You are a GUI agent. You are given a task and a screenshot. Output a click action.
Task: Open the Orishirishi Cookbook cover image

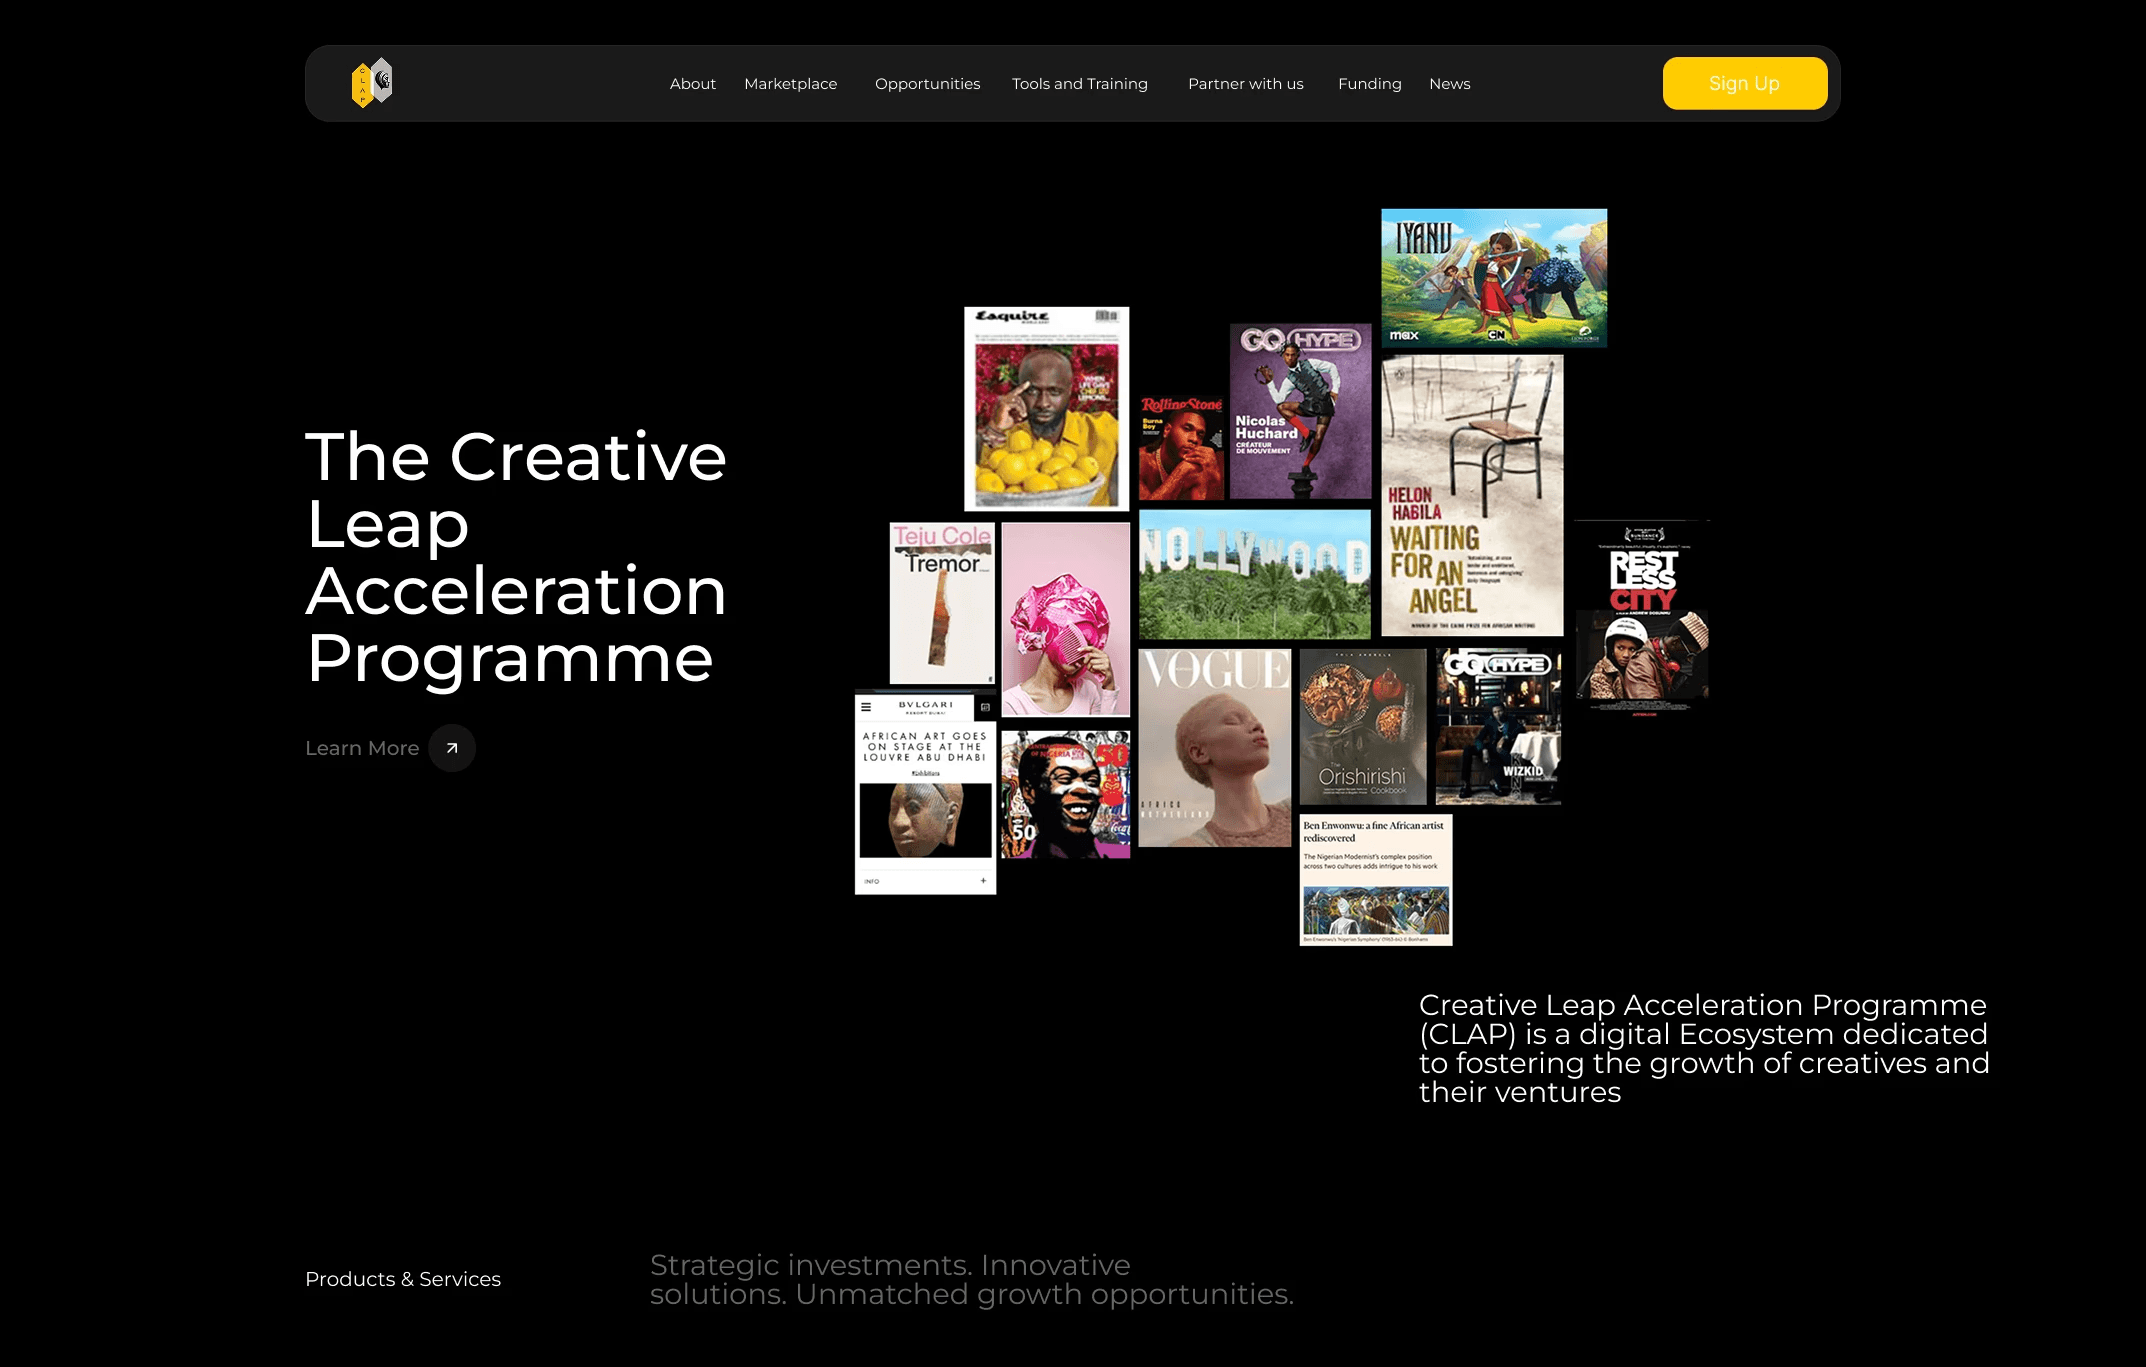pos(1362,726)
